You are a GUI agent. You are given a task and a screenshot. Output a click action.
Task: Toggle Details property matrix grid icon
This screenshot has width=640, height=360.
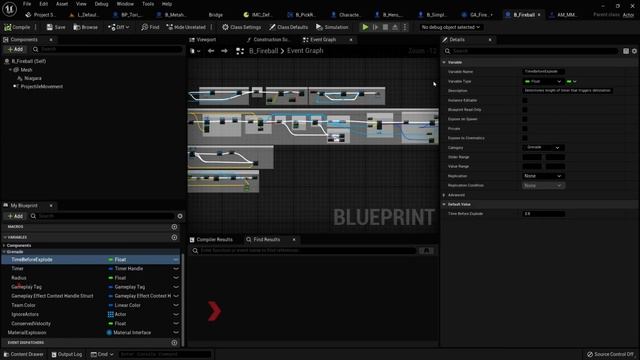tap(626, 51)
